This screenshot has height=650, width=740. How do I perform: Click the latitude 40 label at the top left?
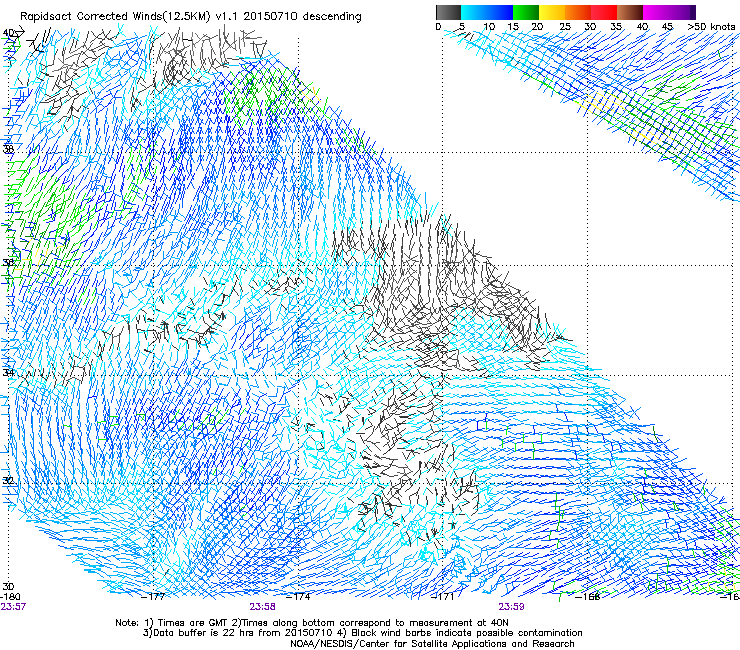pos(8,33)
